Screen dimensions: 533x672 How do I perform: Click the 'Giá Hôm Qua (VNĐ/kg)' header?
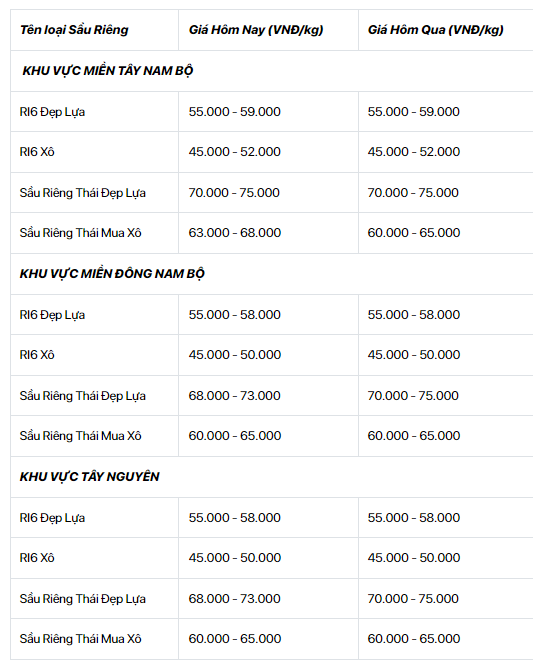436,30
